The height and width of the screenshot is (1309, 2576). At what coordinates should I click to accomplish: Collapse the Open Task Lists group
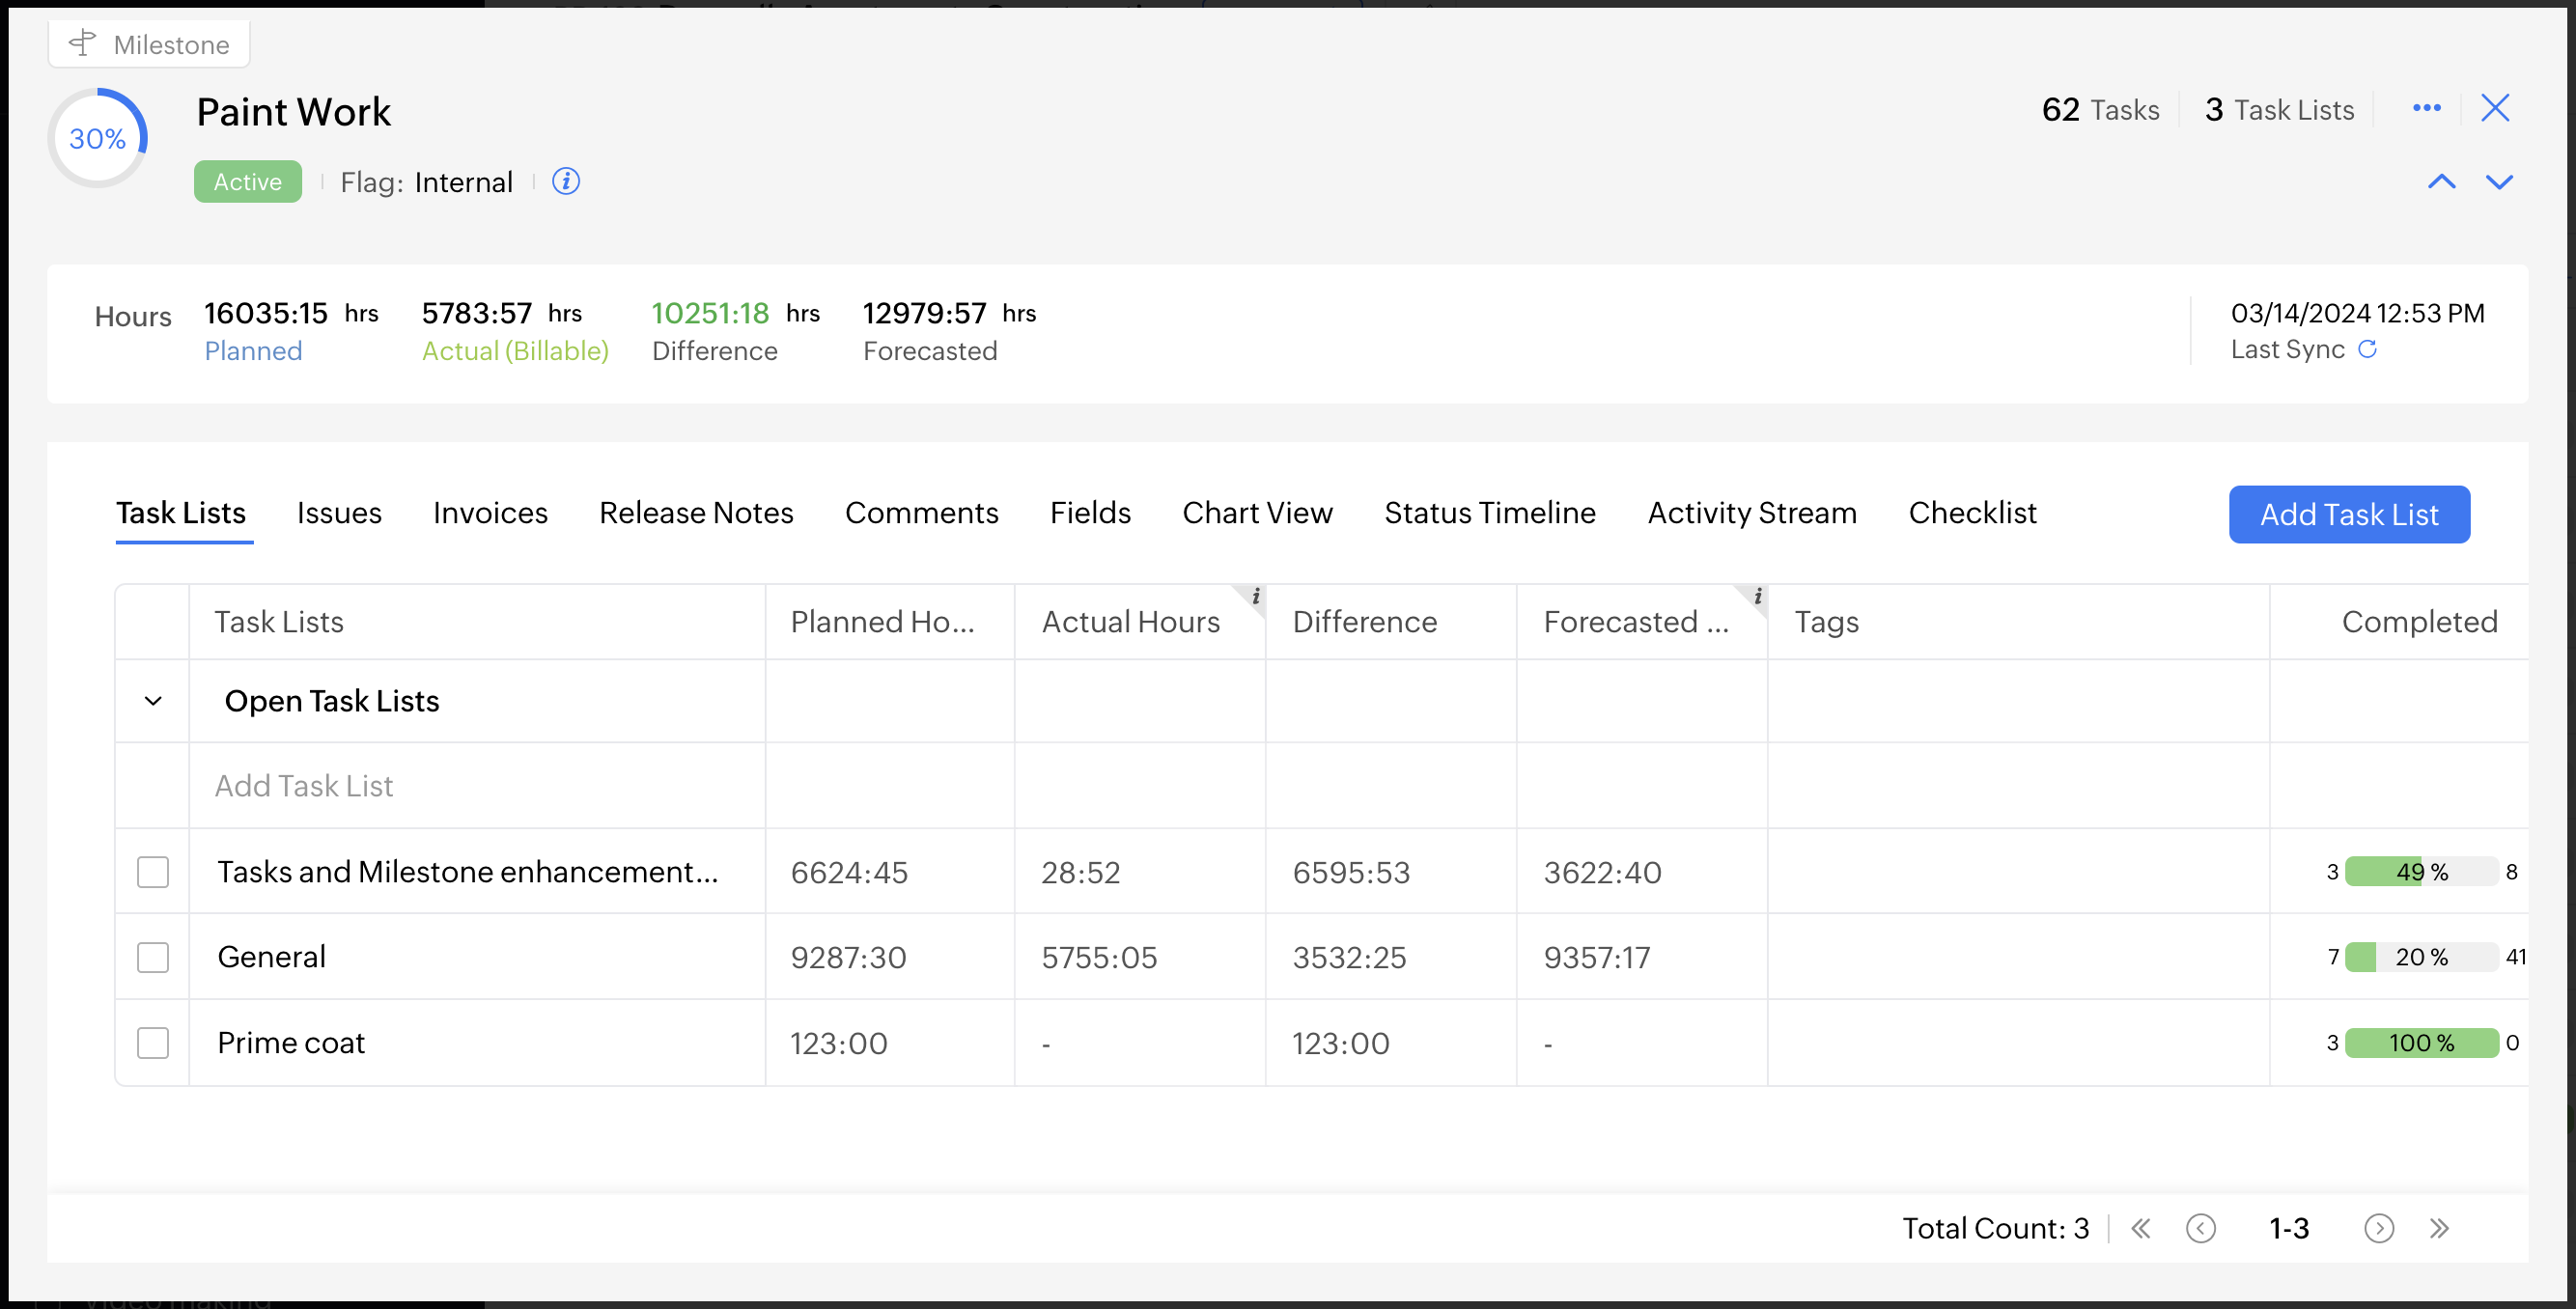point(153,701)
